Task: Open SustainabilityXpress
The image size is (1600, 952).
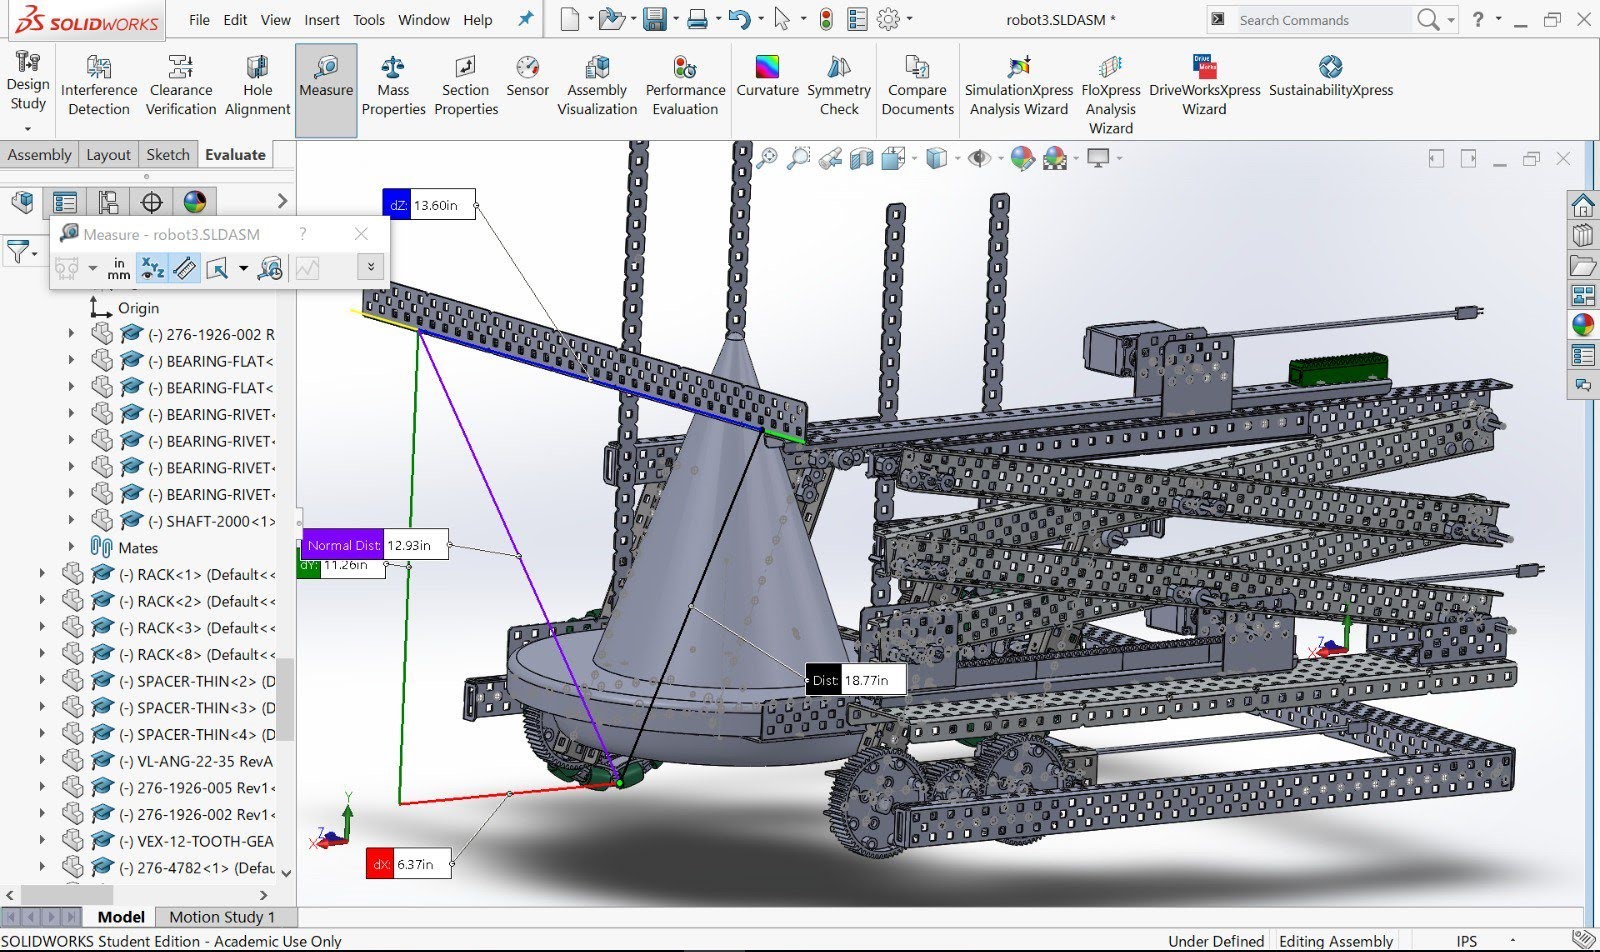Action: 1330,78
